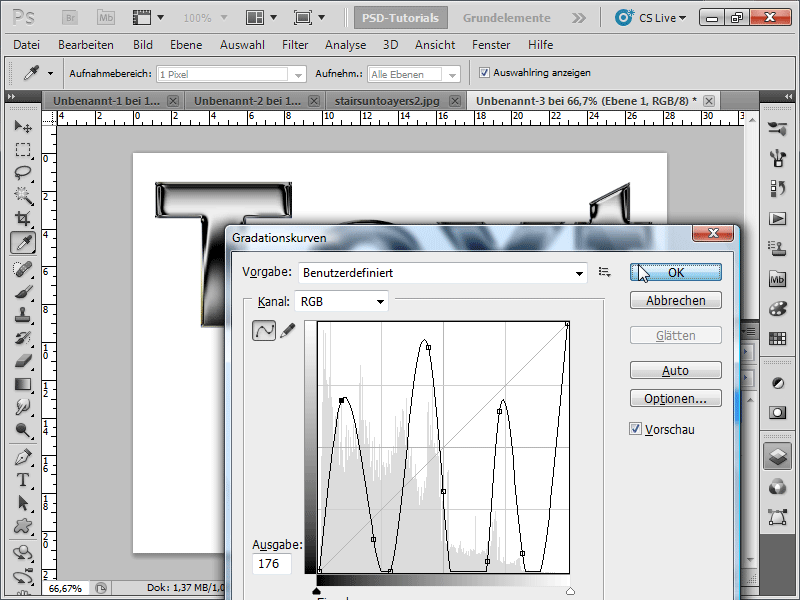Launch Adobe Bridge from the top bar
The height and width of the screenshot is (600, 800).
pyautogui.click(x=70, y=18)
